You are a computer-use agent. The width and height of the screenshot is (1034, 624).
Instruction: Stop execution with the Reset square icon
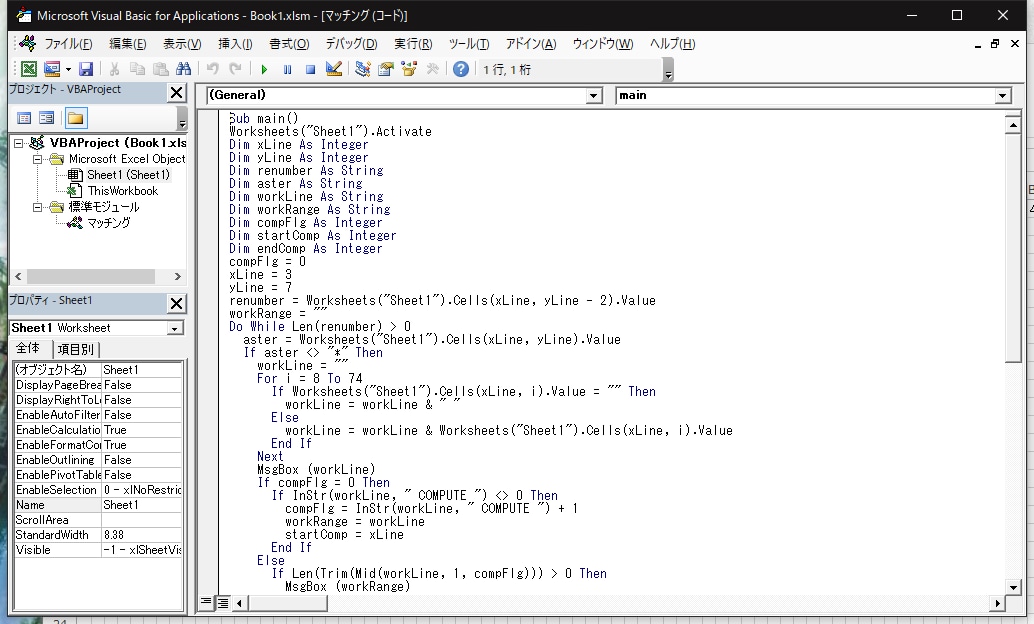311,69
